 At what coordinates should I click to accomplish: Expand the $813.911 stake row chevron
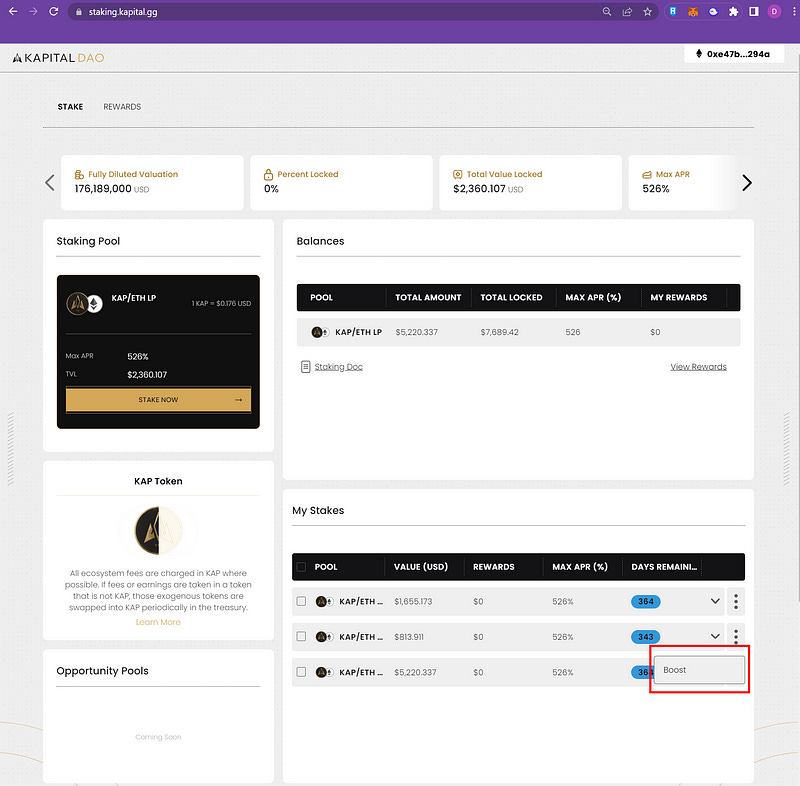(x=715, y=637)
